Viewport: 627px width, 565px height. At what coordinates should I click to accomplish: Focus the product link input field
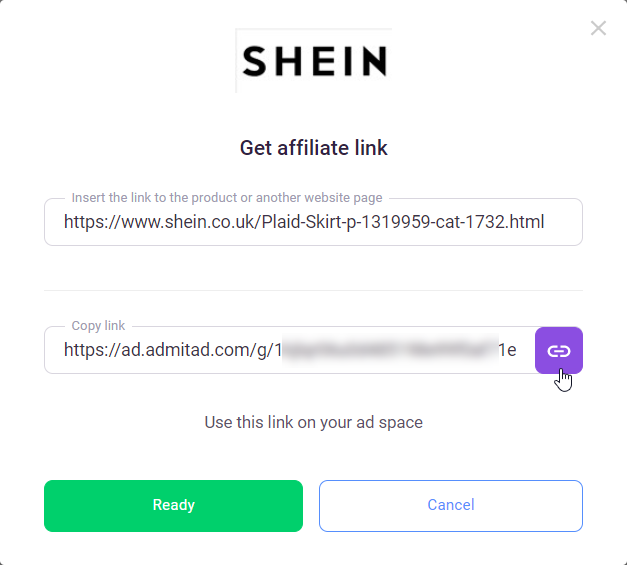tap(313, 222)
